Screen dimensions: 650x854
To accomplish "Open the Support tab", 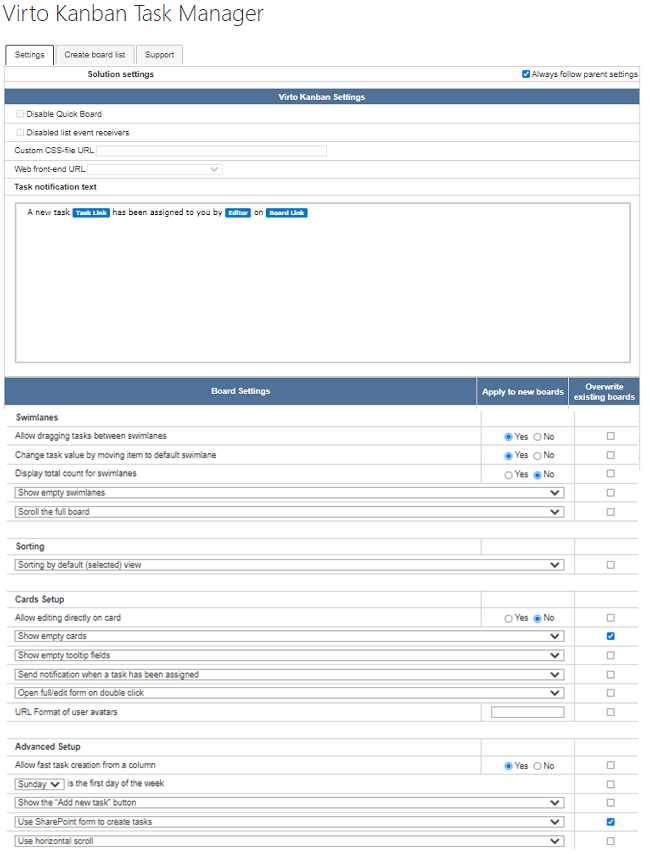I will (x=159, y=55).
